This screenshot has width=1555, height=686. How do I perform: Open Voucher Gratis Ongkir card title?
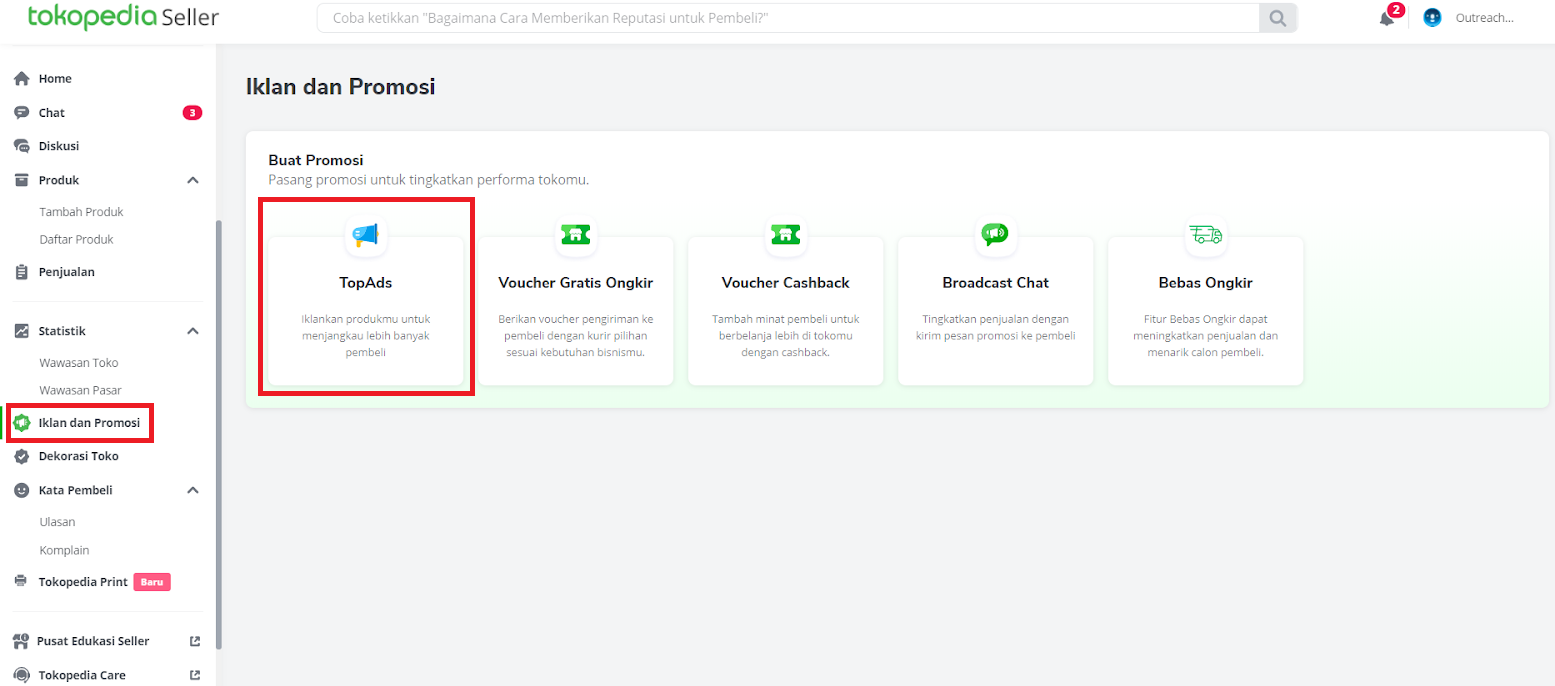coord(575,283)
